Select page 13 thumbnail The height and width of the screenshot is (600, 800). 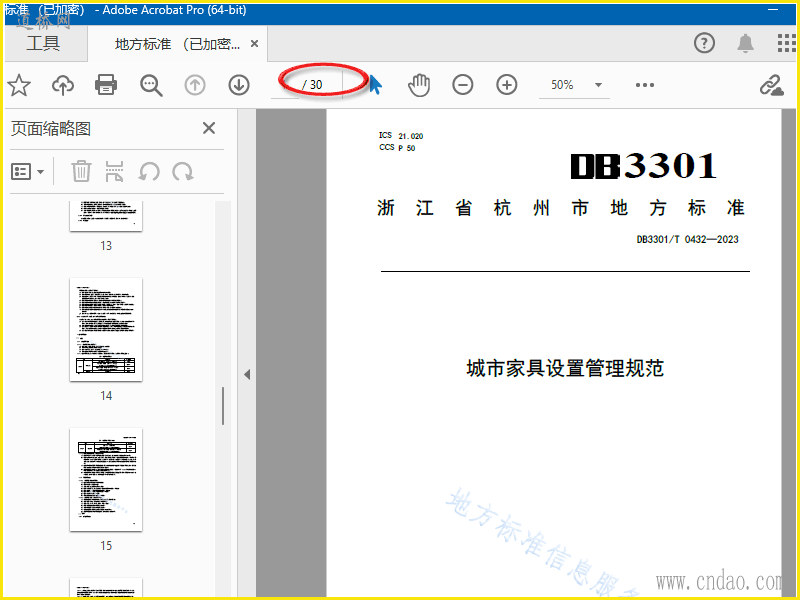106,216
